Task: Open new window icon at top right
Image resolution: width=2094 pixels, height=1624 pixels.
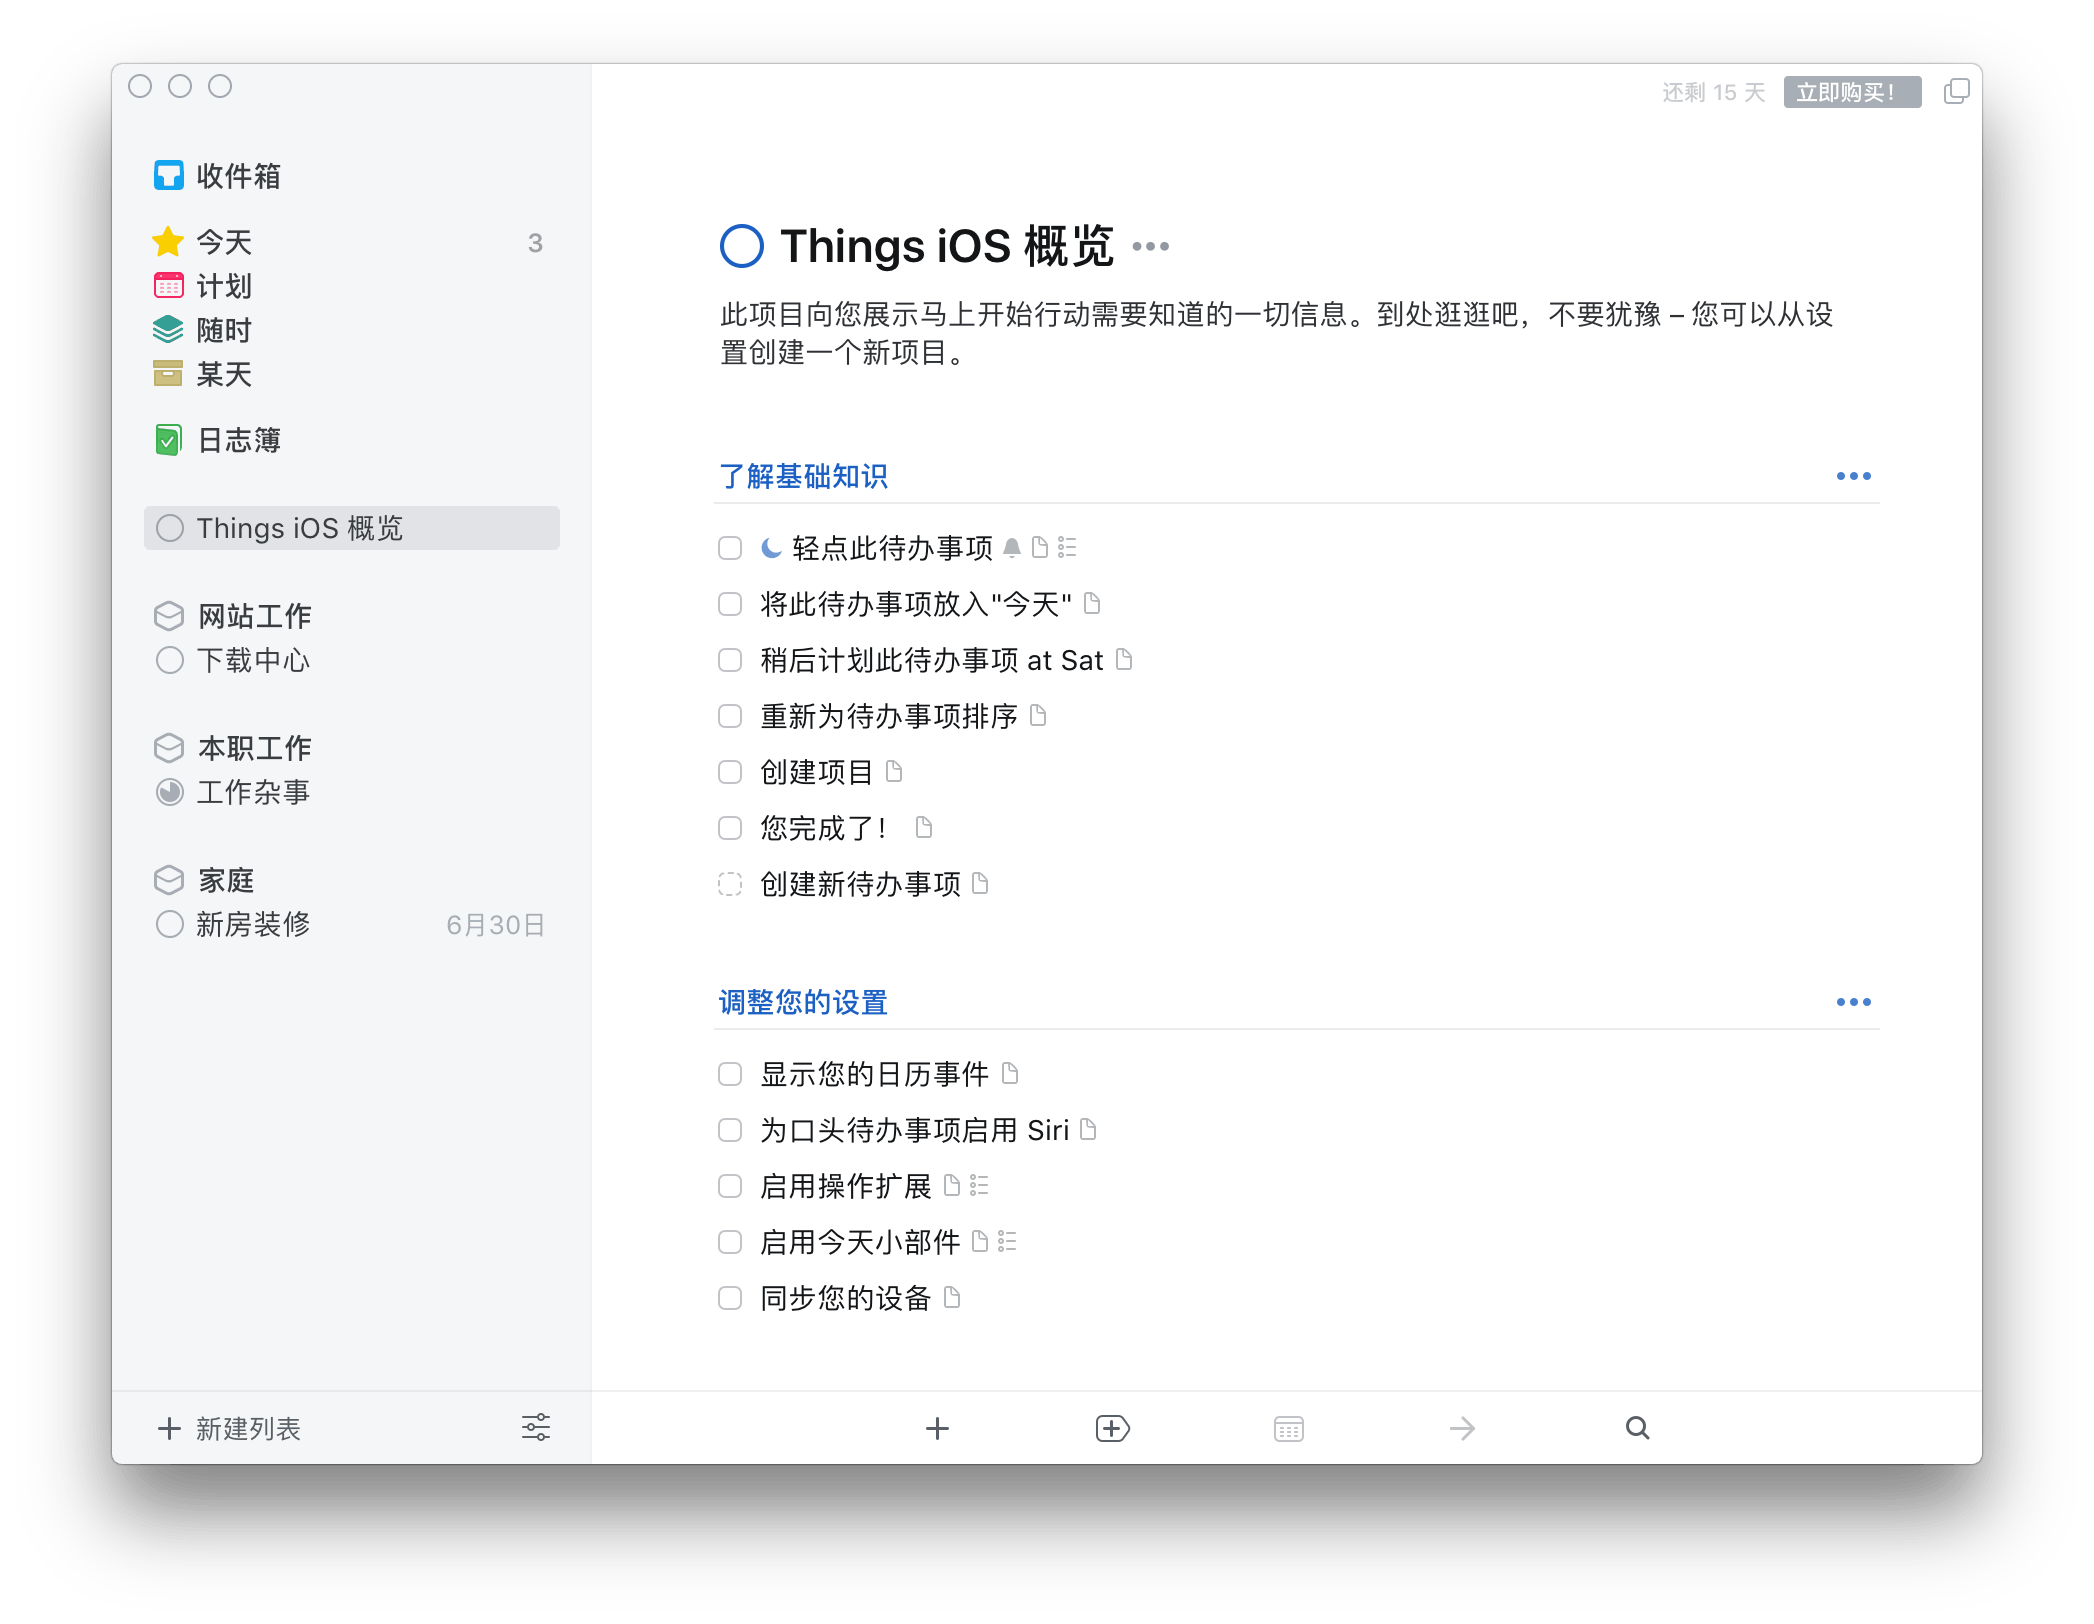Action: click(1956, 92)
